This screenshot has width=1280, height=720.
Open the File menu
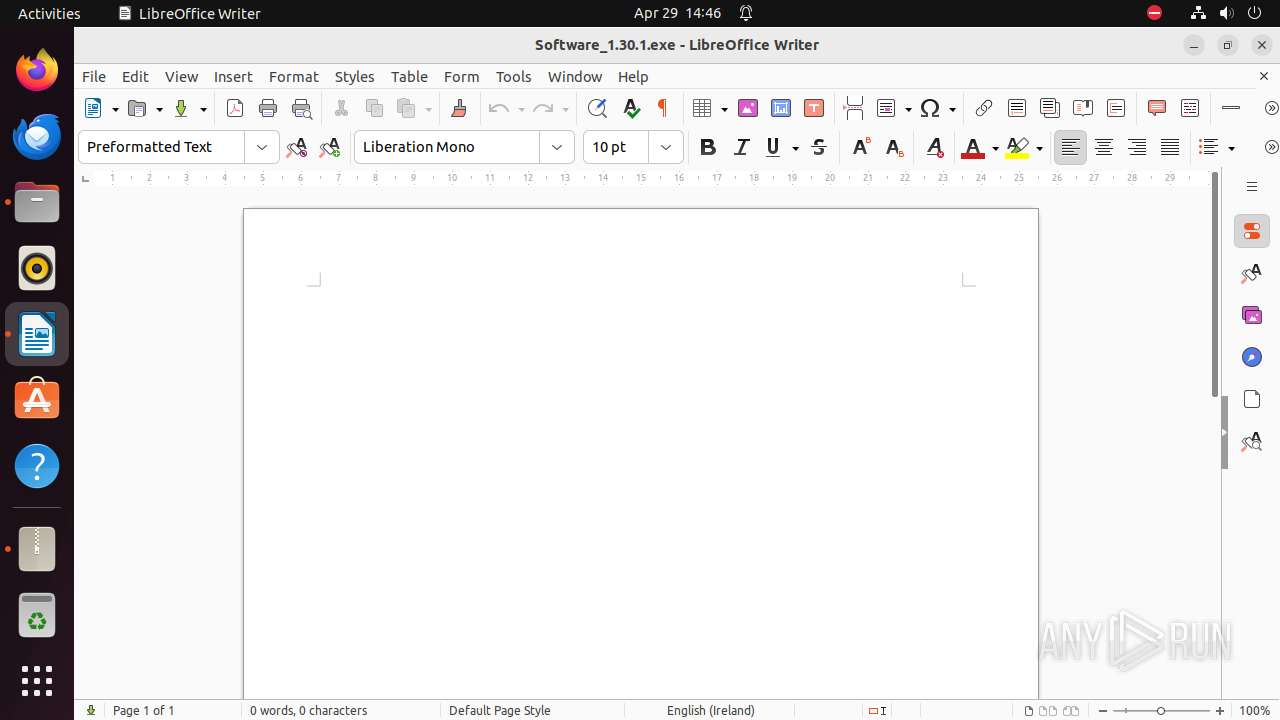pyautogui.click(x=94, y=76)
